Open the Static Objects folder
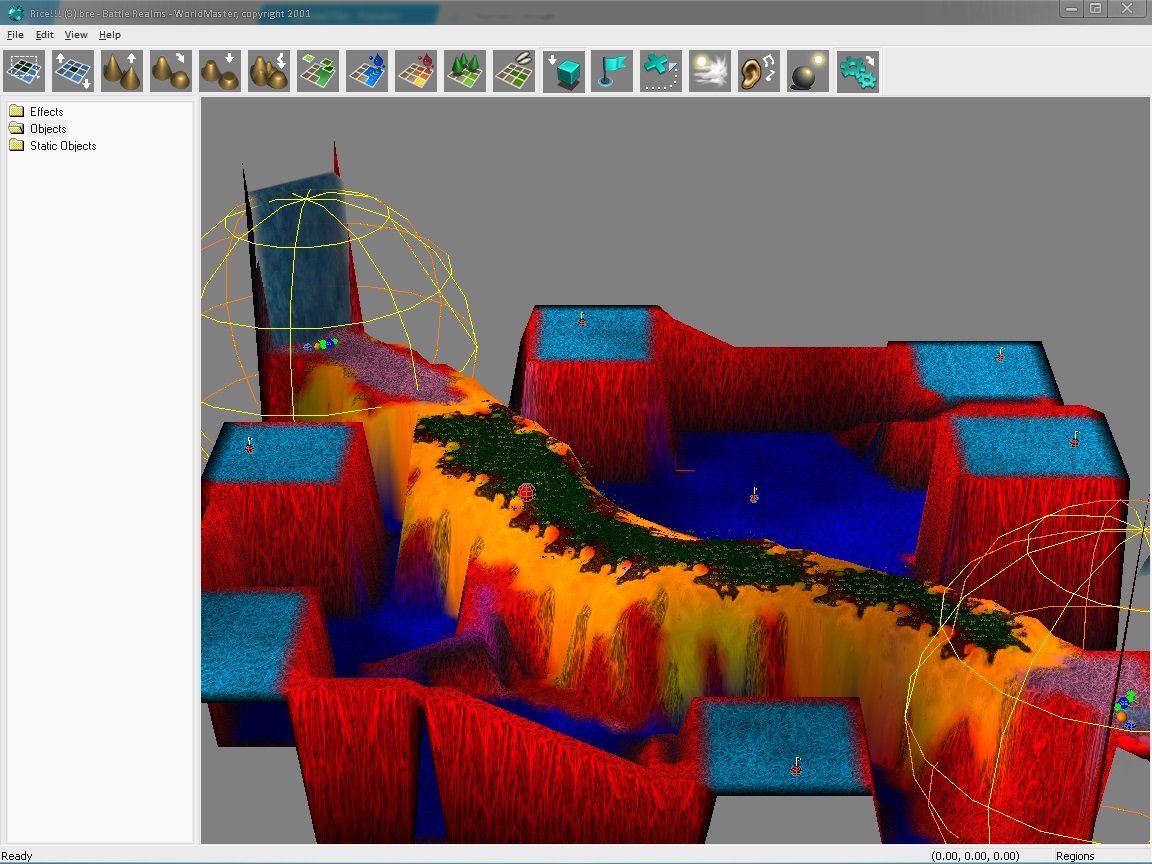Viewport: 1152px width, 864px height. (x=62, y=146)
